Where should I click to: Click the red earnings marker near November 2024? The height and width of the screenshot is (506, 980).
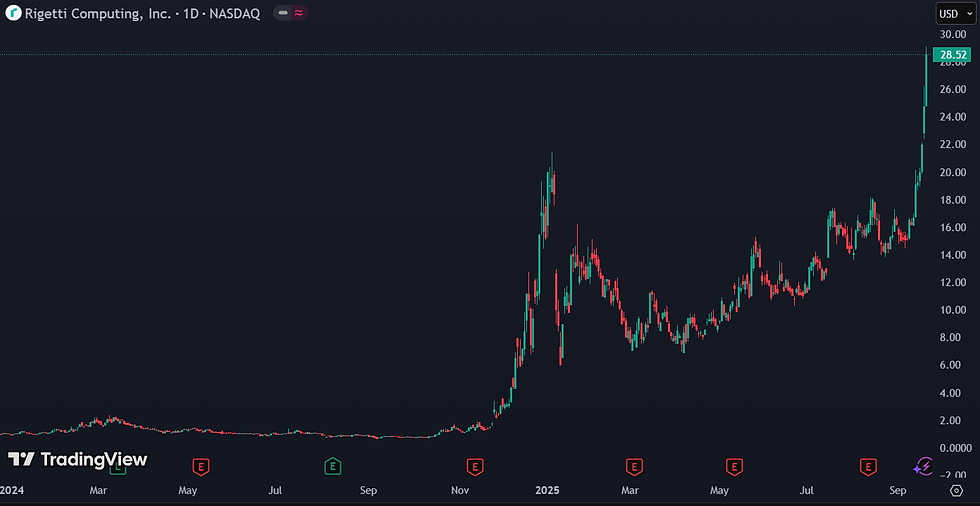476,466
